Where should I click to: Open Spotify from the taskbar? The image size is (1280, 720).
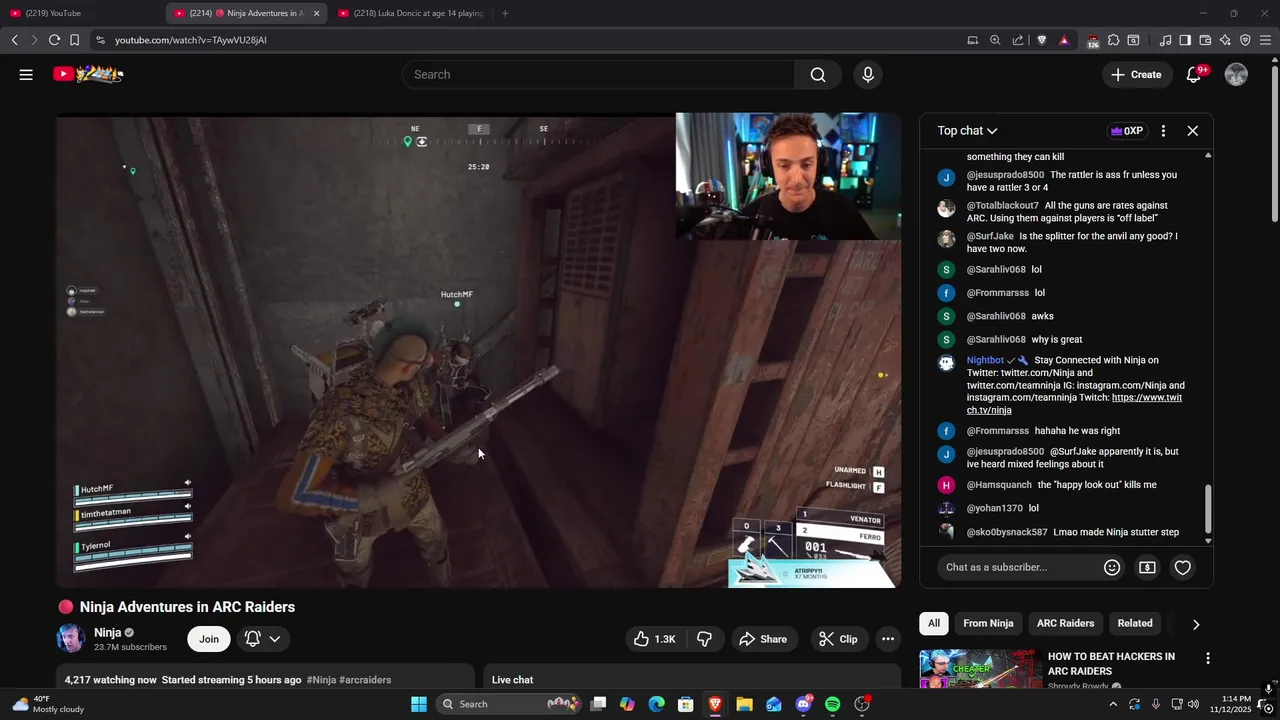click(833, 704)
